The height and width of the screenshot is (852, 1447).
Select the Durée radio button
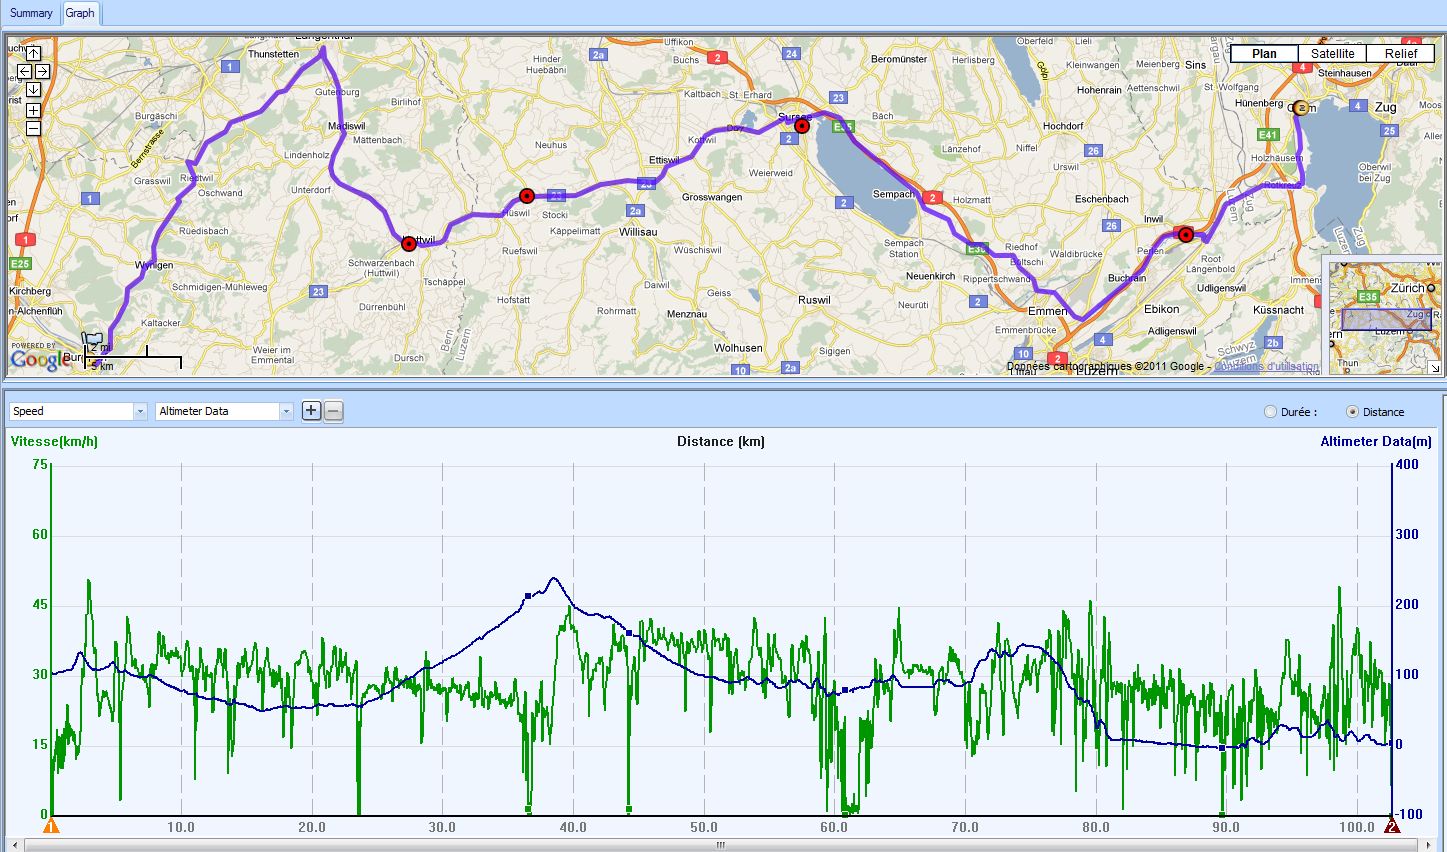tap(1271, 412)
